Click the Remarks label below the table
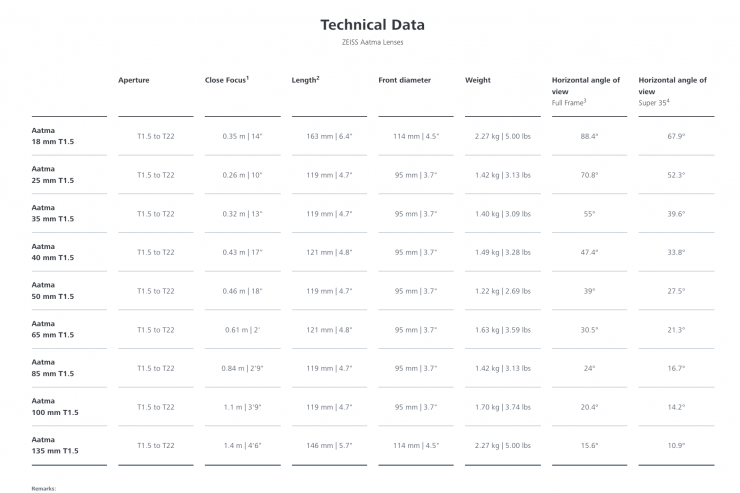Viewport: 740px width, 493px height. click(x=43, y=488)
